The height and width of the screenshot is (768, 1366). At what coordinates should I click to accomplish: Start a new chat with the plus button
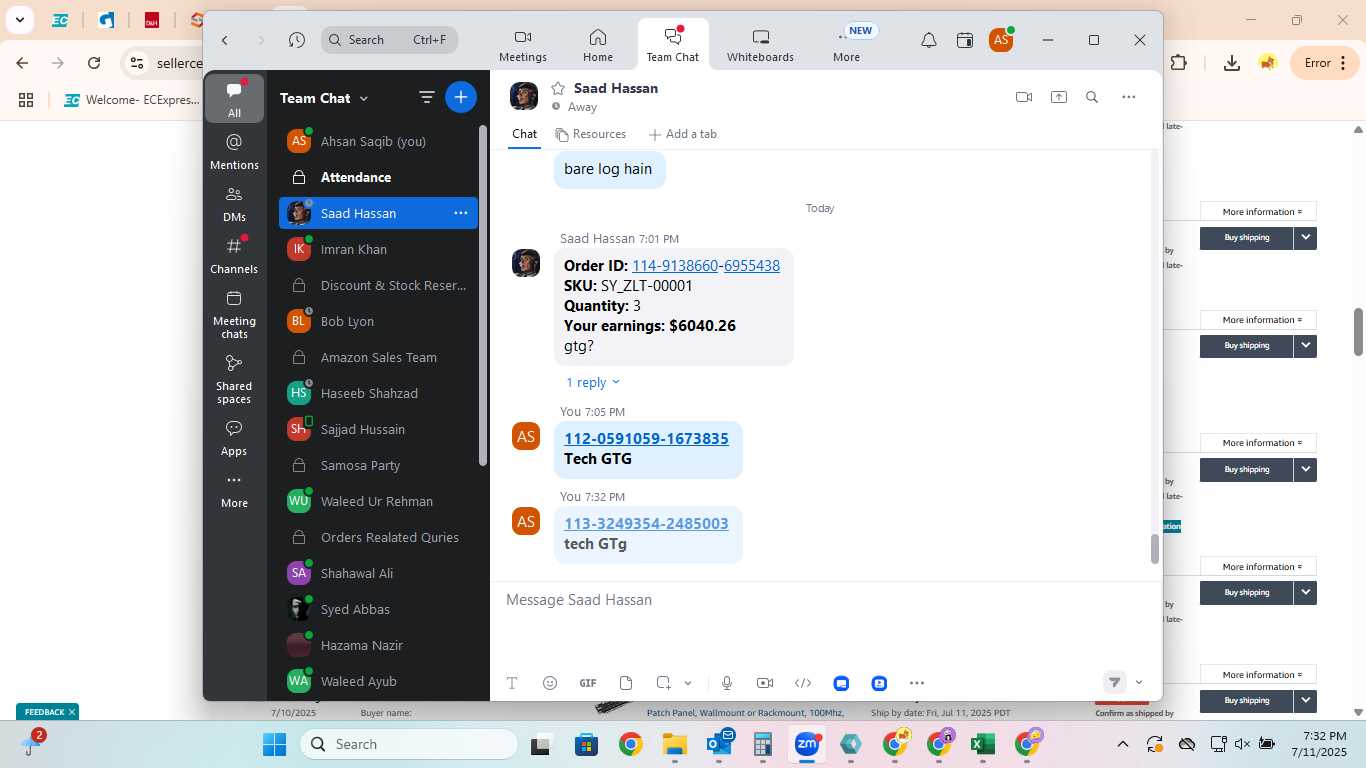pos(461,97)
